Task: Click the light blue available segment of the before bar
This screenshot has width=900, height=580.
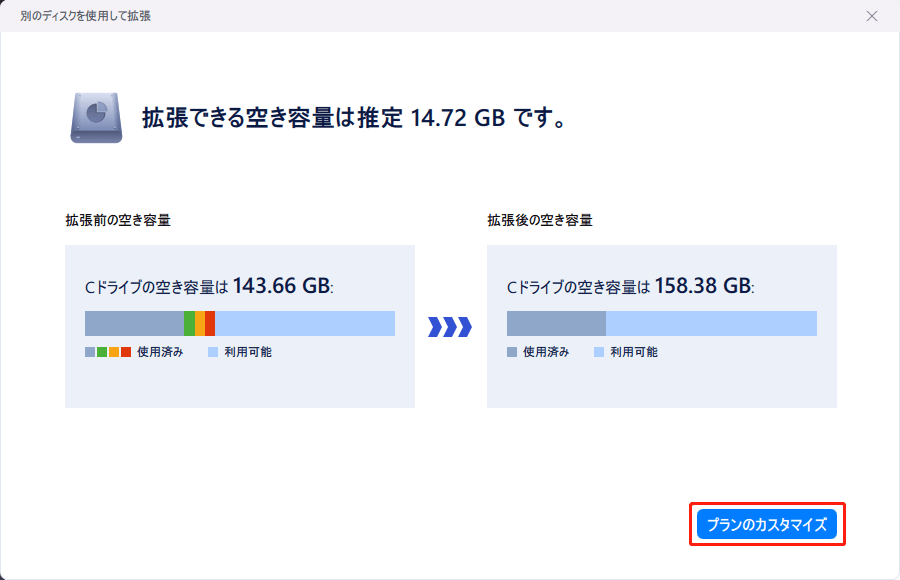Action: pos(305,323)
